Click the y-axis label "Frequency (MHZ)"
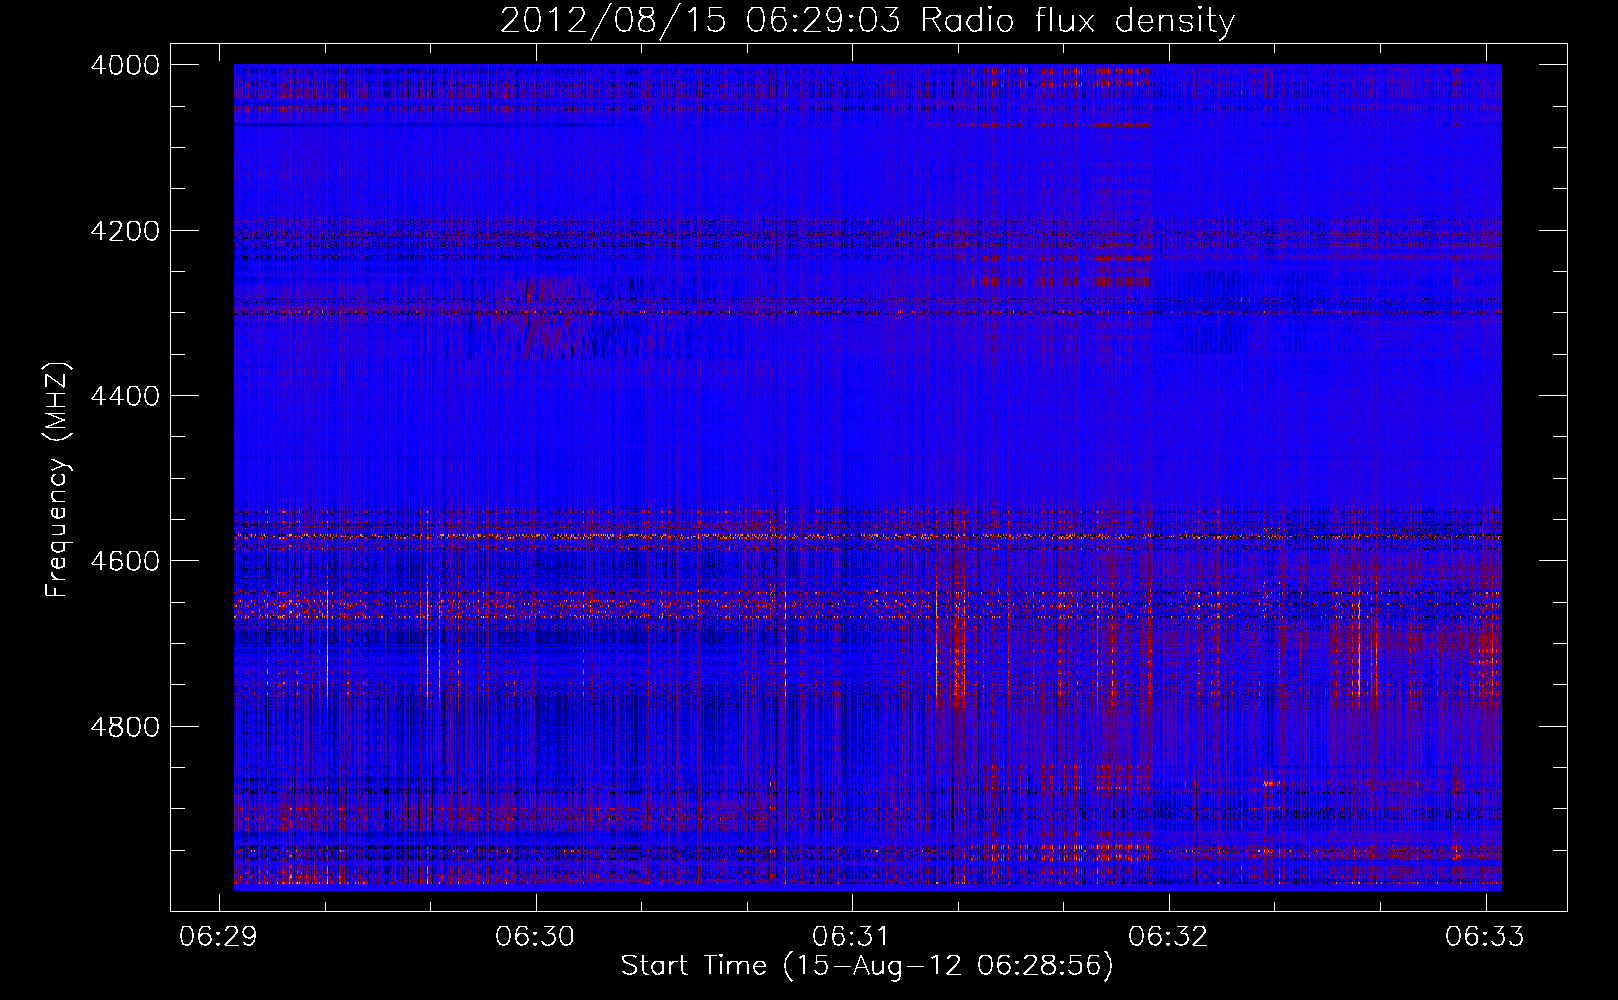 (x=58, y=480)
